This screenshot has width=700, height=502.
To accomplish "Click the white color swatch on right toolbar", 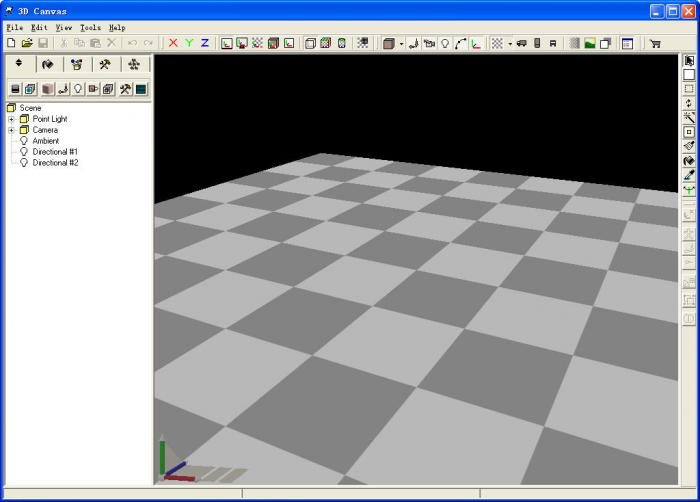I will [x=689, y=75].
